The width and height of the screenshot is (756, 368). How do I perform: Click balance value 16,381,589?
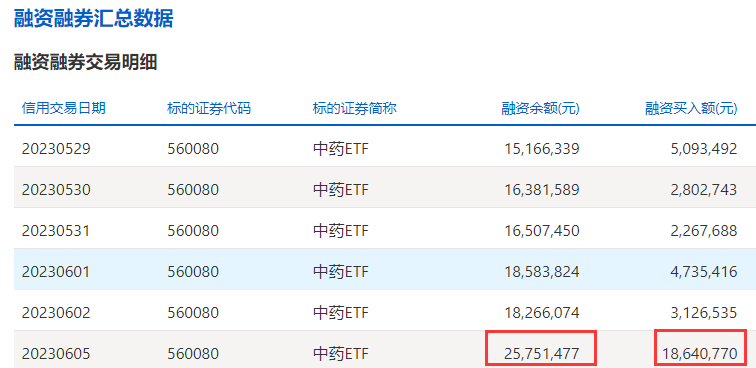541,190
